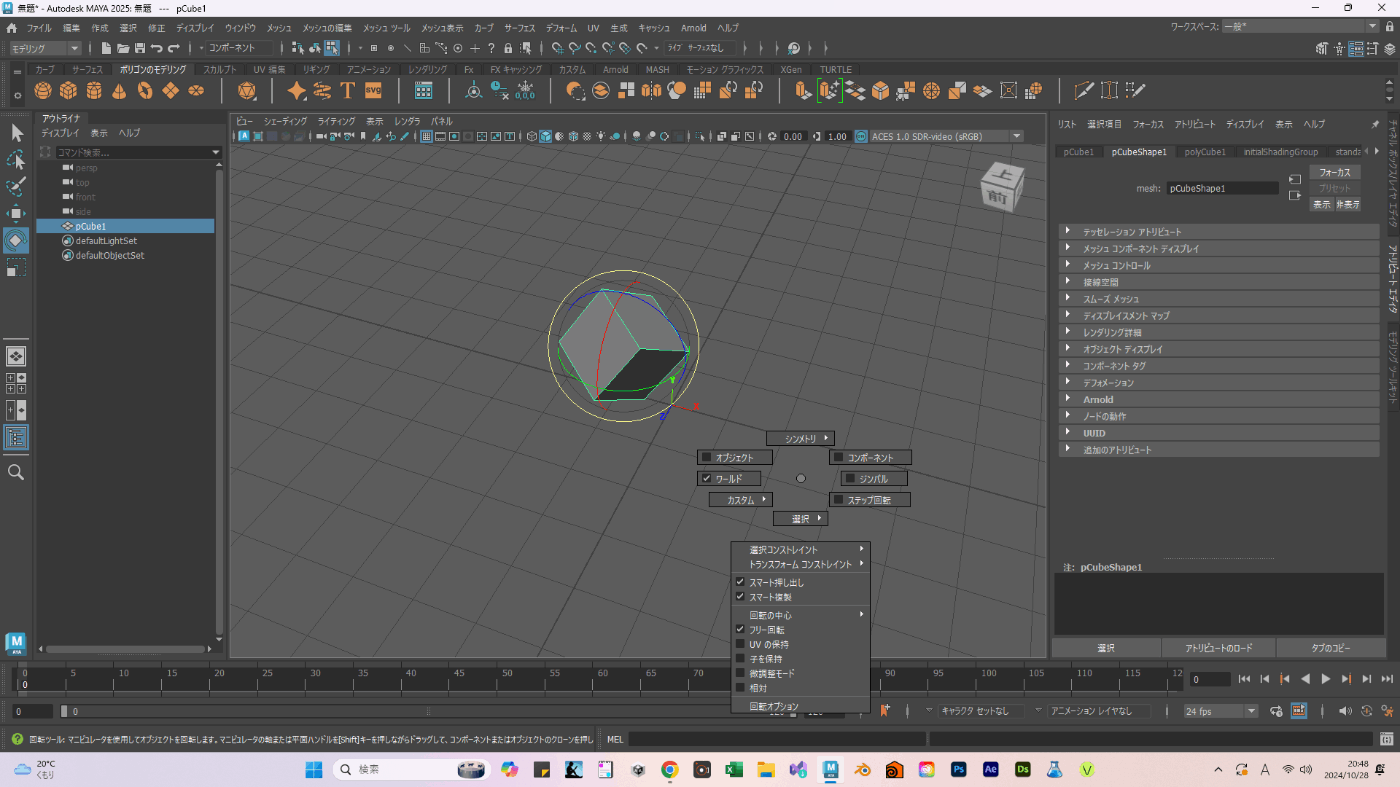Click the フォーカス button in Attribute Editor
1400x787 pixels.
click(x=1335, y=172)
